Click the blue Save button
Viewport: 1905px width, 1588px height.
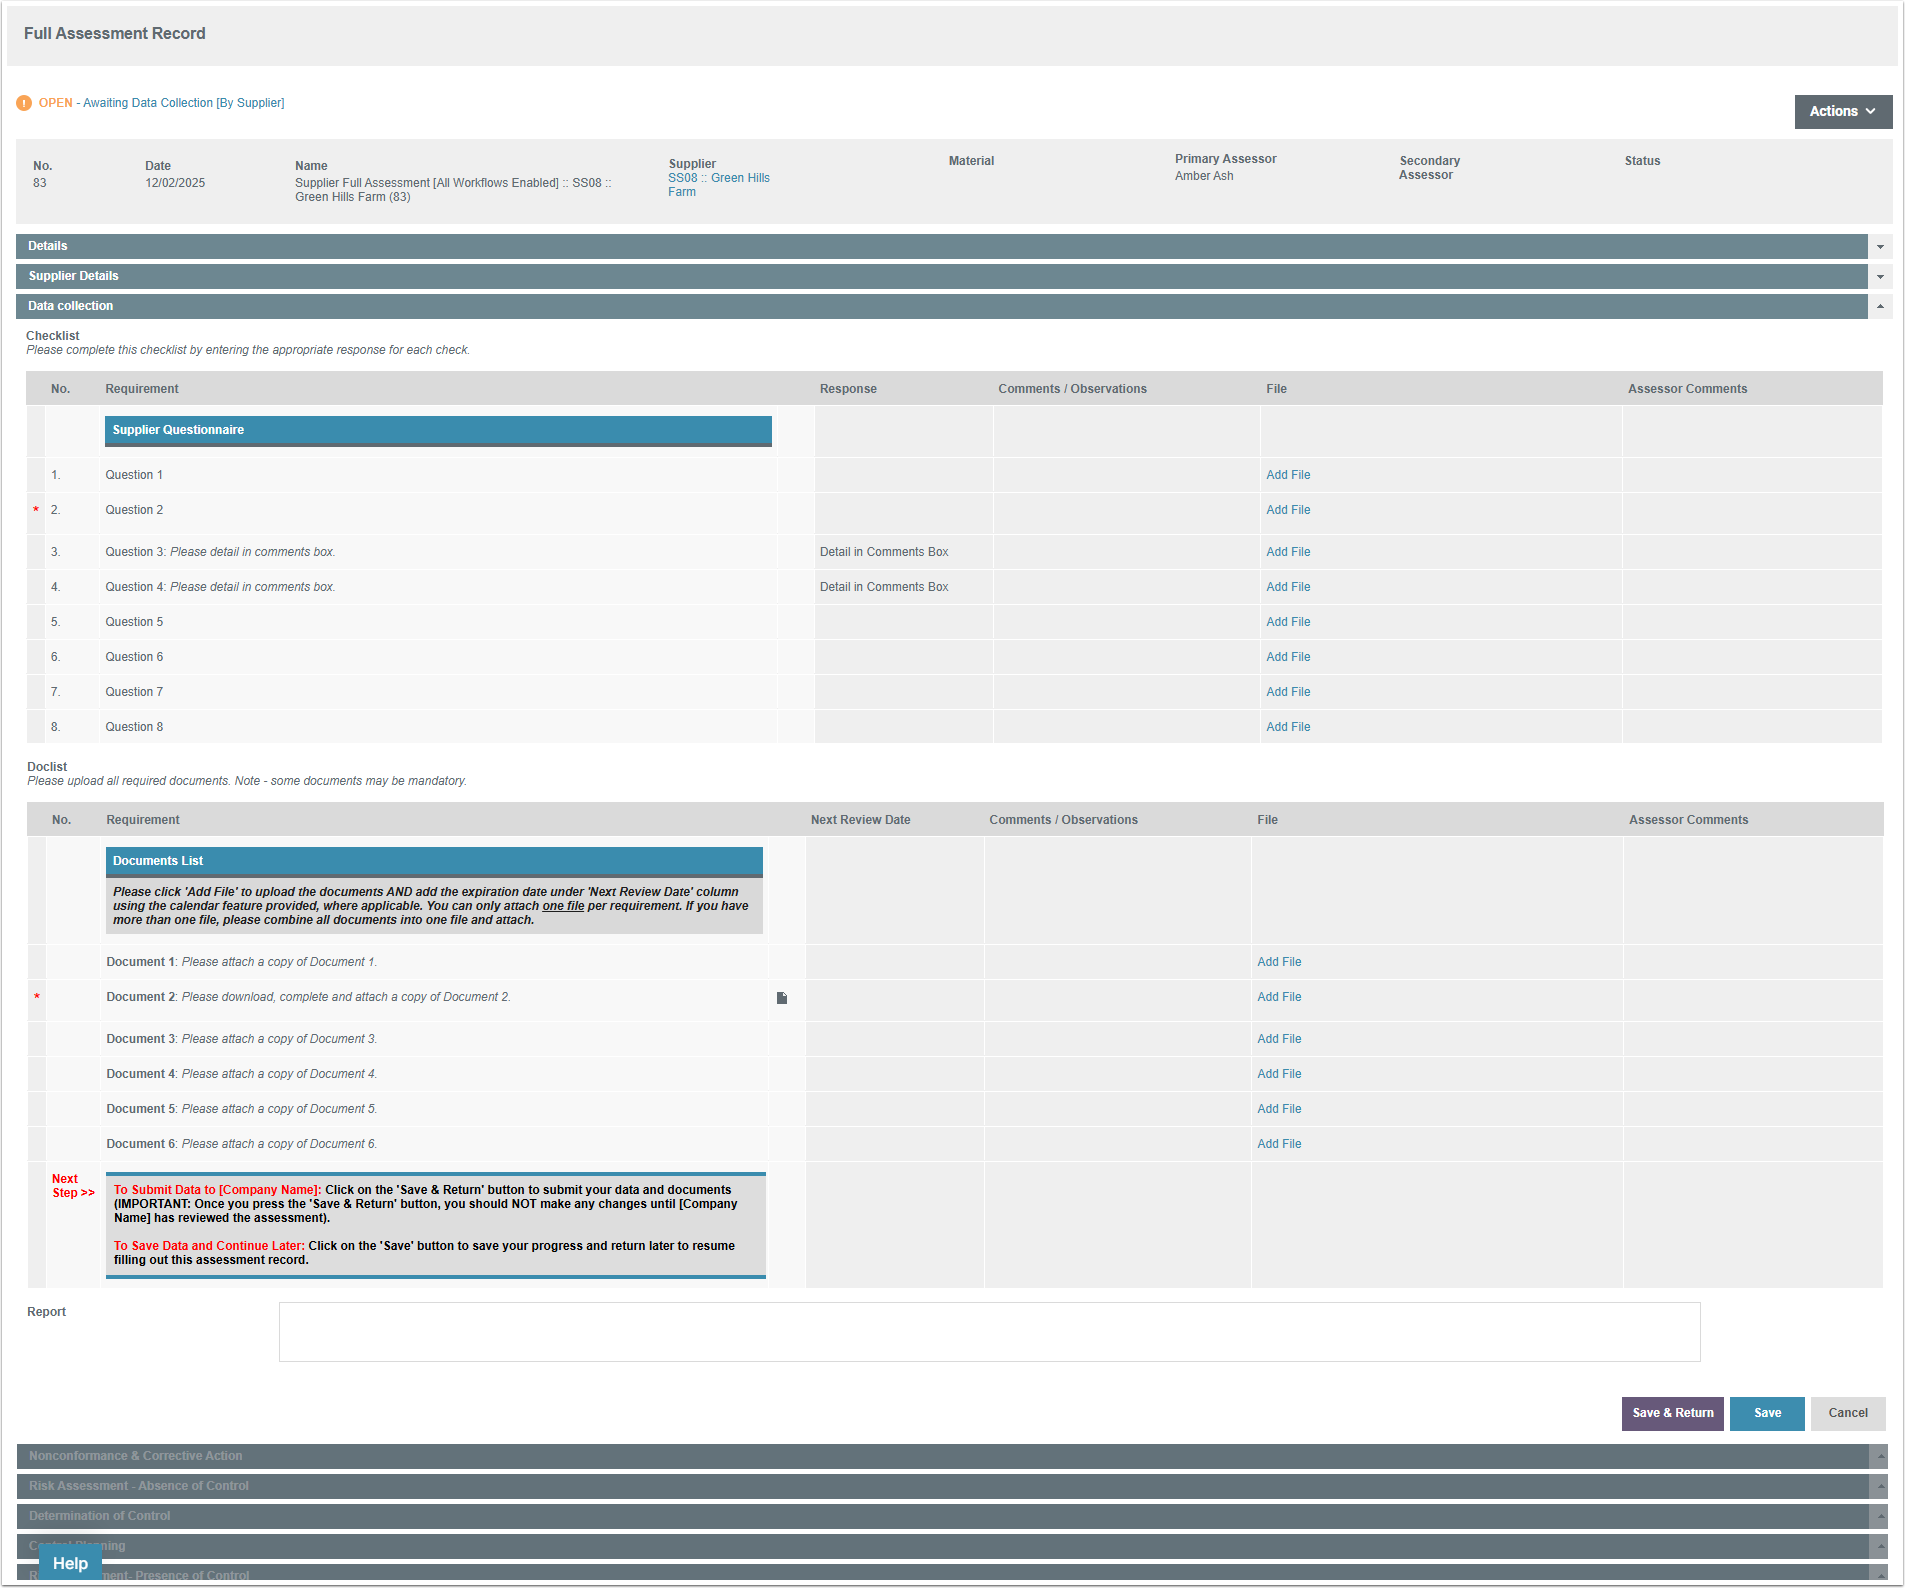1766,1413
